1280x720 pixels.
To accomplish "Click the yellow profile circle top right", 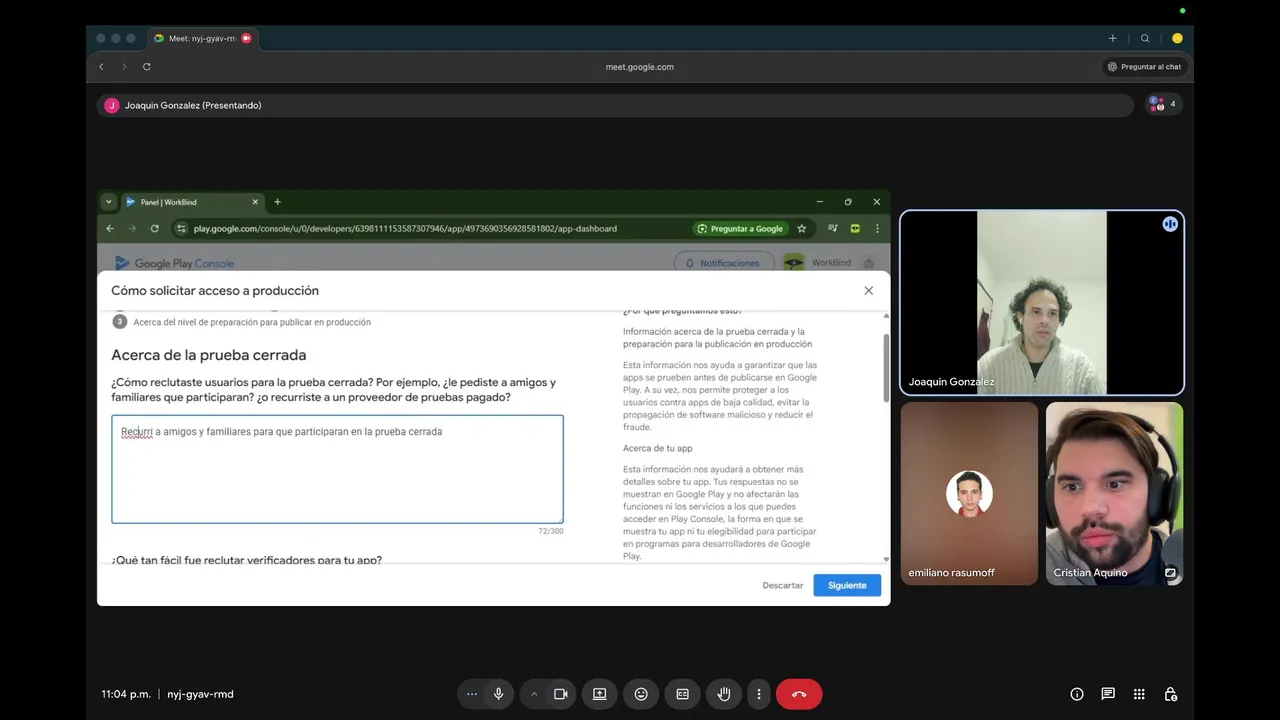I will tap(1177, 38).
